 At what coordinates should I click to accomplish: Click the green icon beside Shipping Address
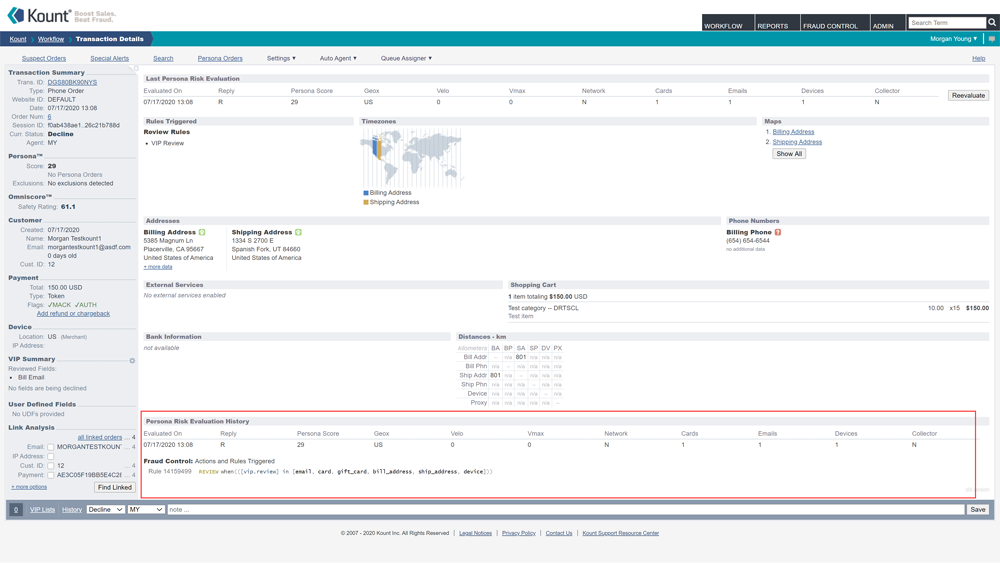298,232
